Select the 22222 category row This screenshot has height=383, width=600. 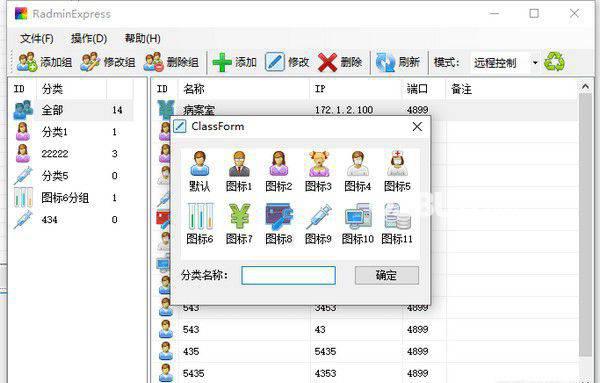point(72,154)
